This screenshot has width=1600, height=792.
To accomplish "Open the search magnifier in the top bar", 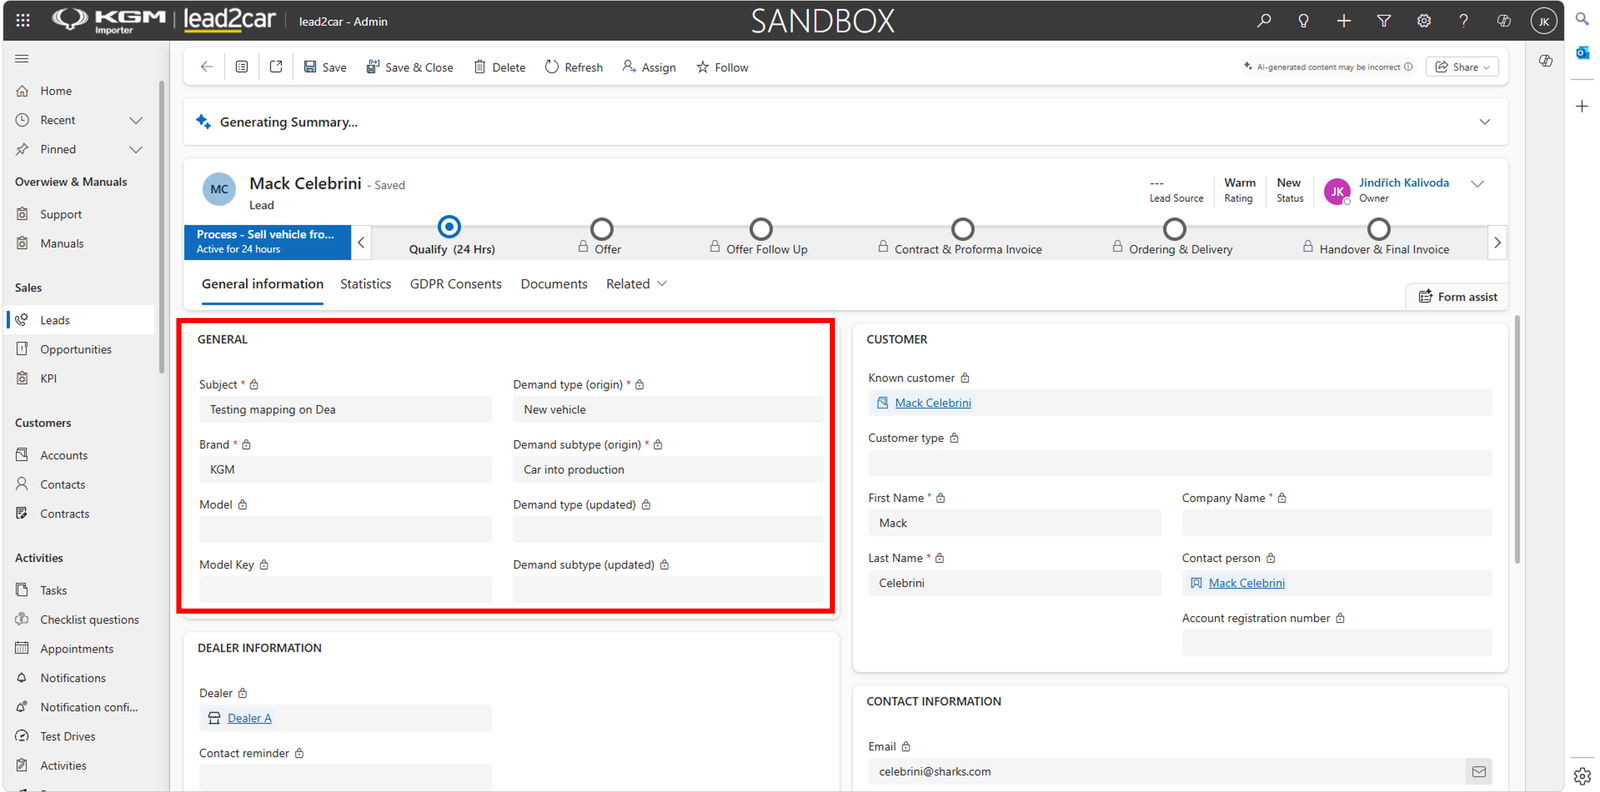I will click(1264, 20).
